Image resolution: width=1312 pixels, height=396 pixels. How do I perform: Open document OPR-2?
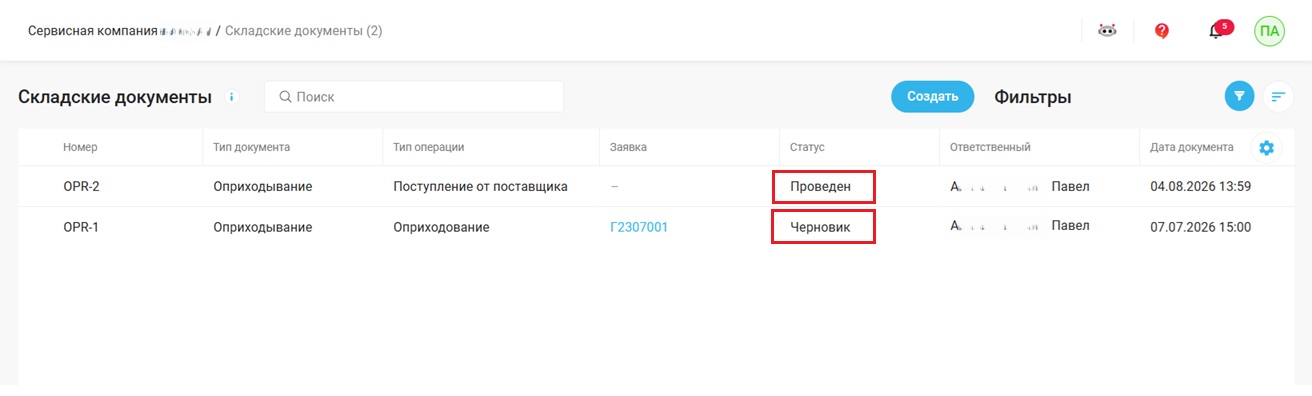point(81,186)
